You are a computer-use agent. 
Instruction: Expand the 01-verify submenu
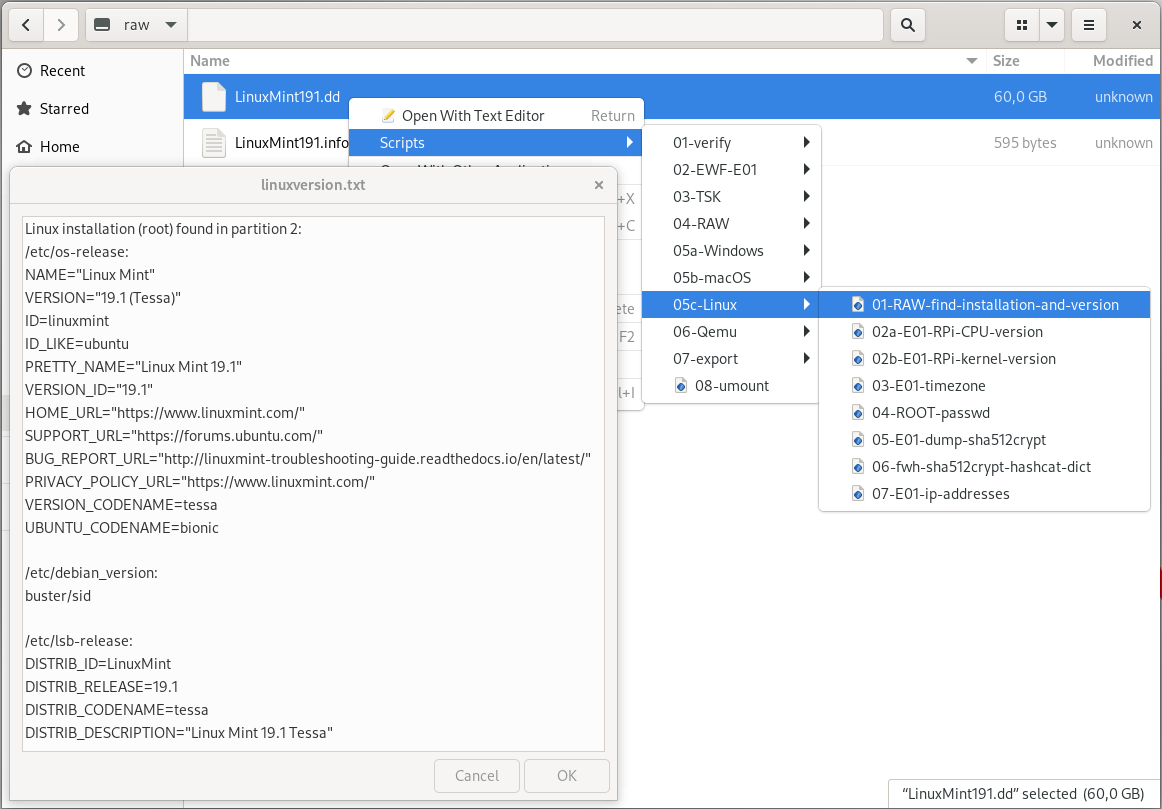(x=731, y=143)
